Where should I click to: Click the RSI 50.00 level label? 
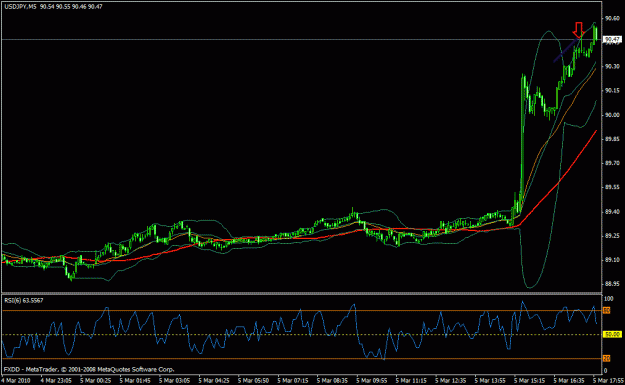point(612,334)
